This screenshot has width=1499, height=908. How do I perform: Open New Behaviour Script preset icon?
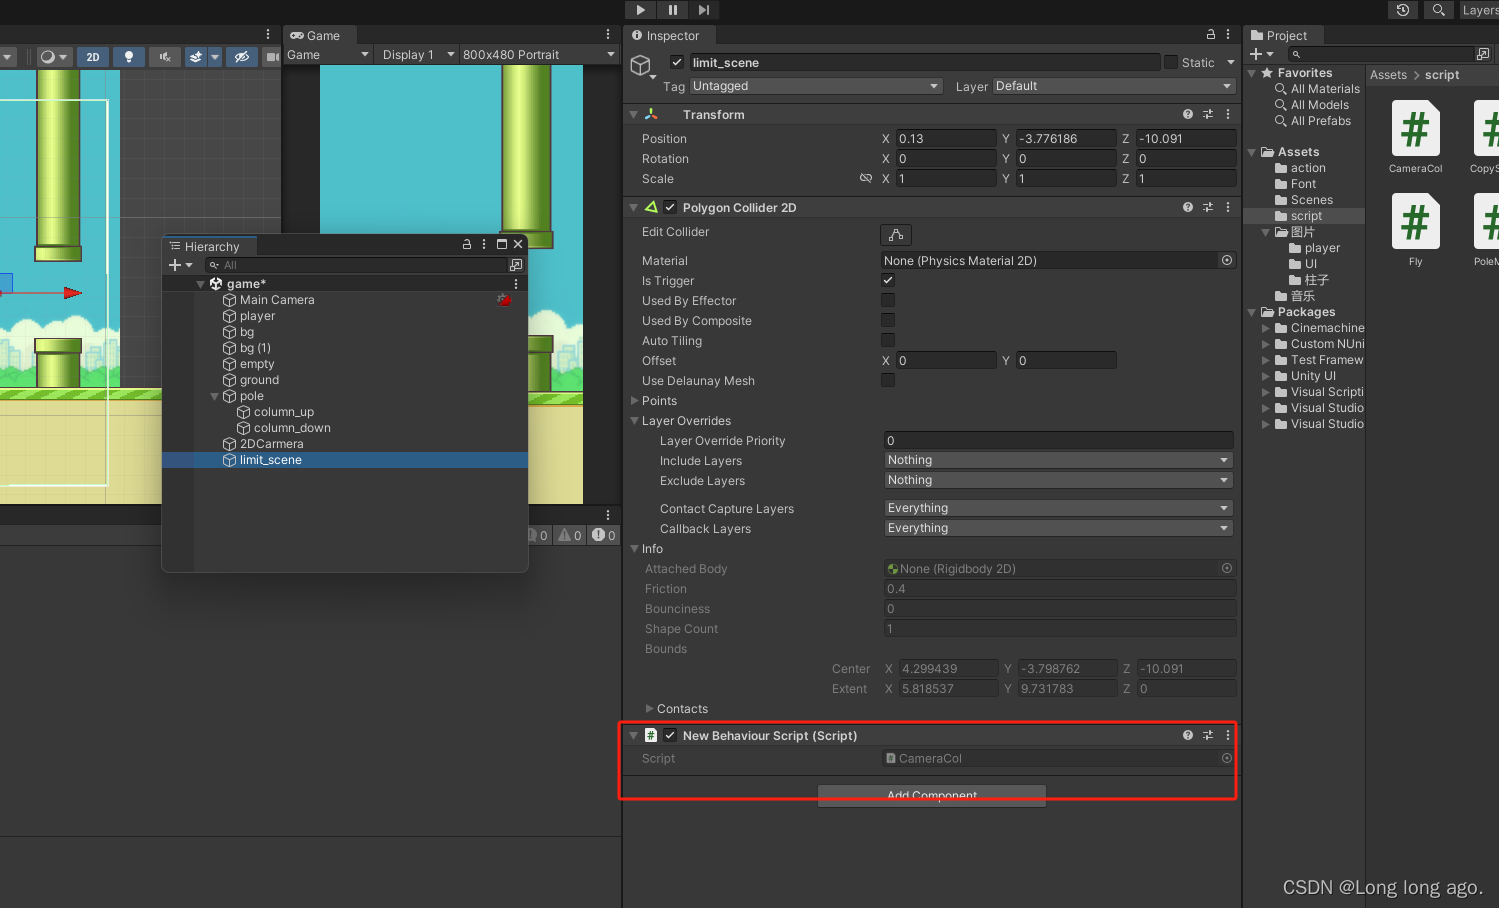pos(1208,735)
